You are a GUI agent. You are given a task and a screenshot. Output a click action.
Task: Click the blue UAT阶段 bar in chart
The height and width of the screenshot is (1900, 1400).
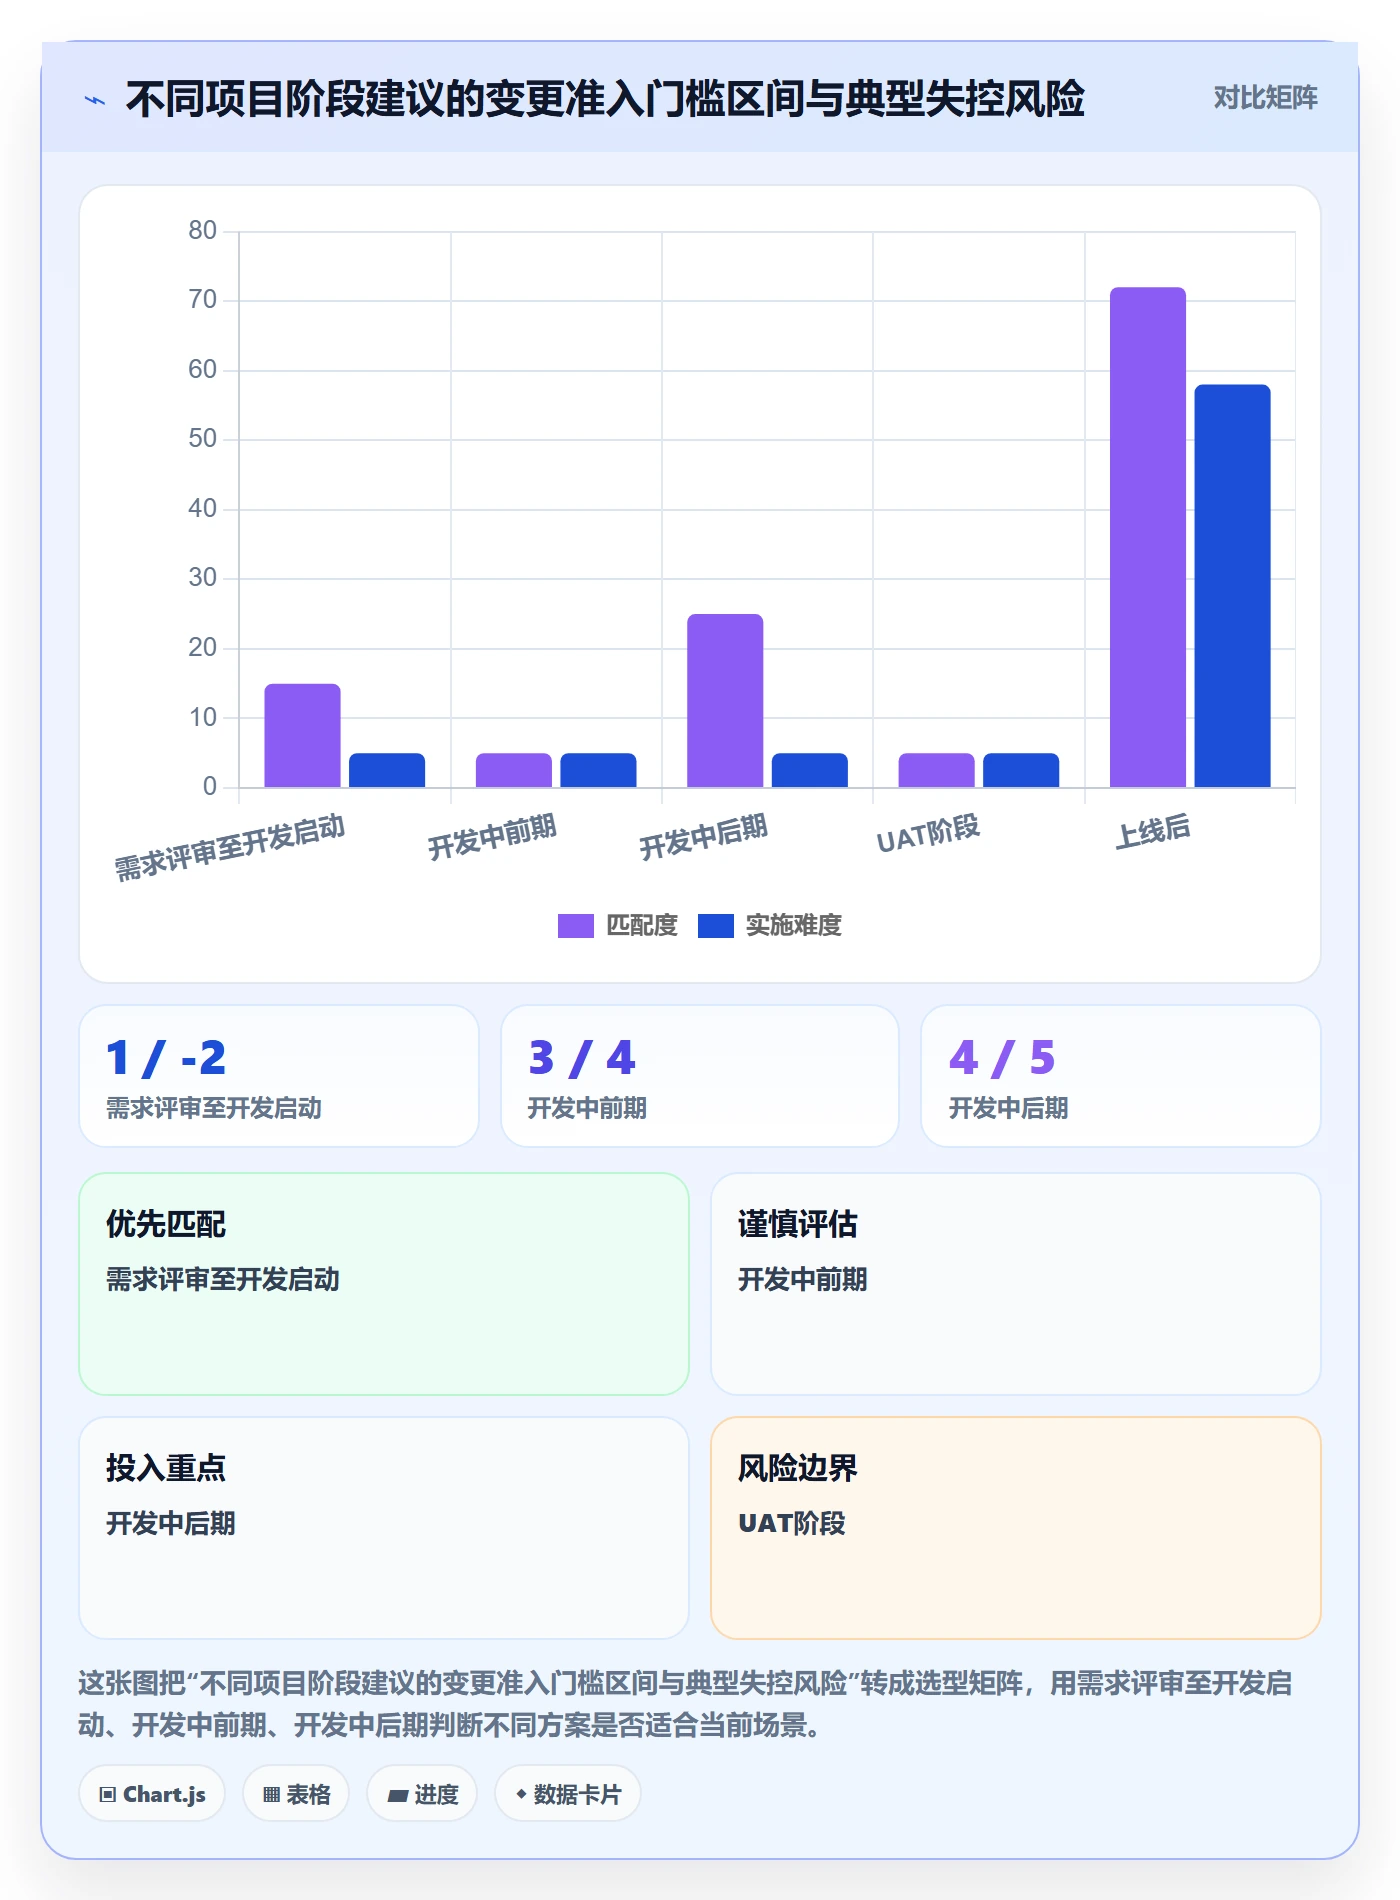pos(1021,770)
